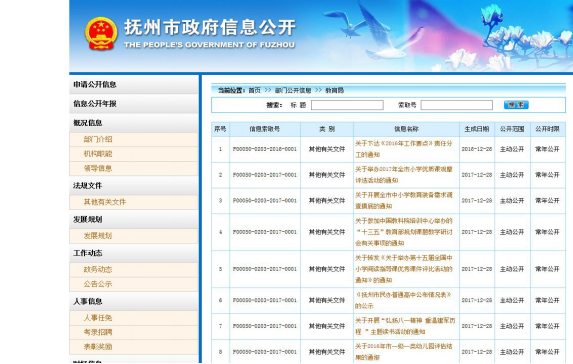
Task: Open row 4 notice mentioning "十三五"
Action: [x=404, y=232]
